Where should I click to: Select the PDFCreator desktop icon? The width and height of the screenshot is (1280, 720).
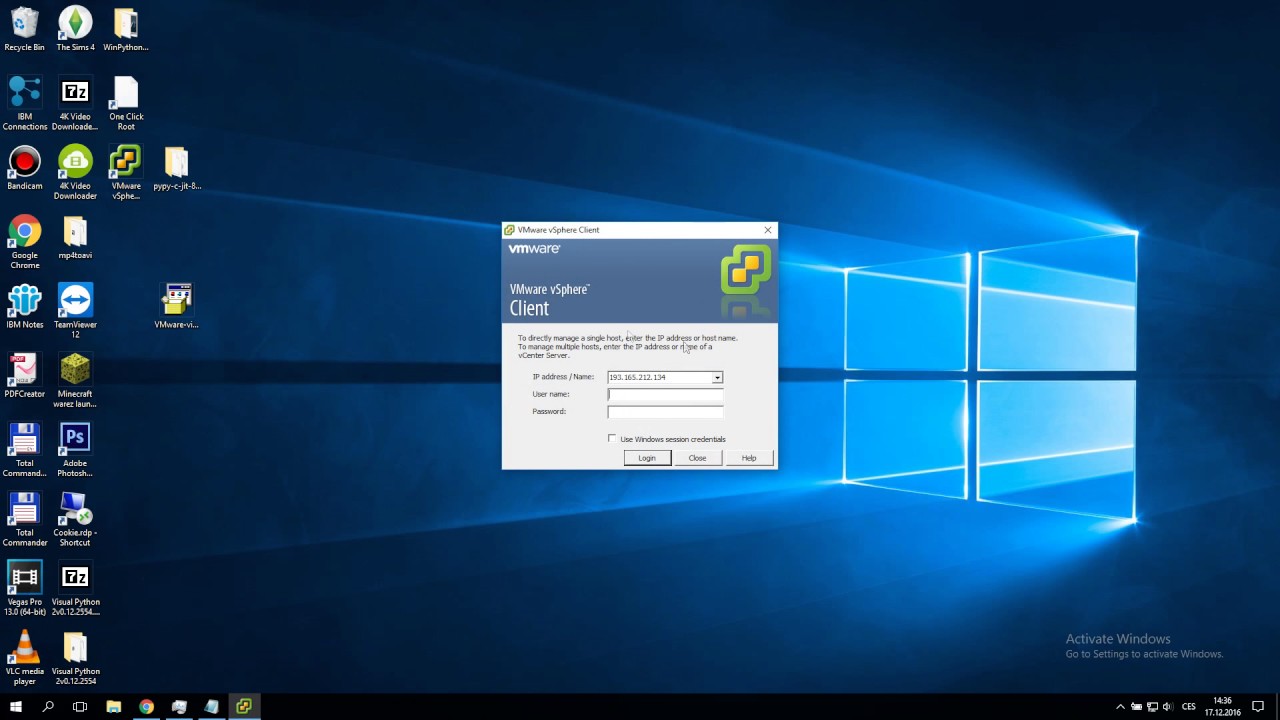(x=24, y=375)
